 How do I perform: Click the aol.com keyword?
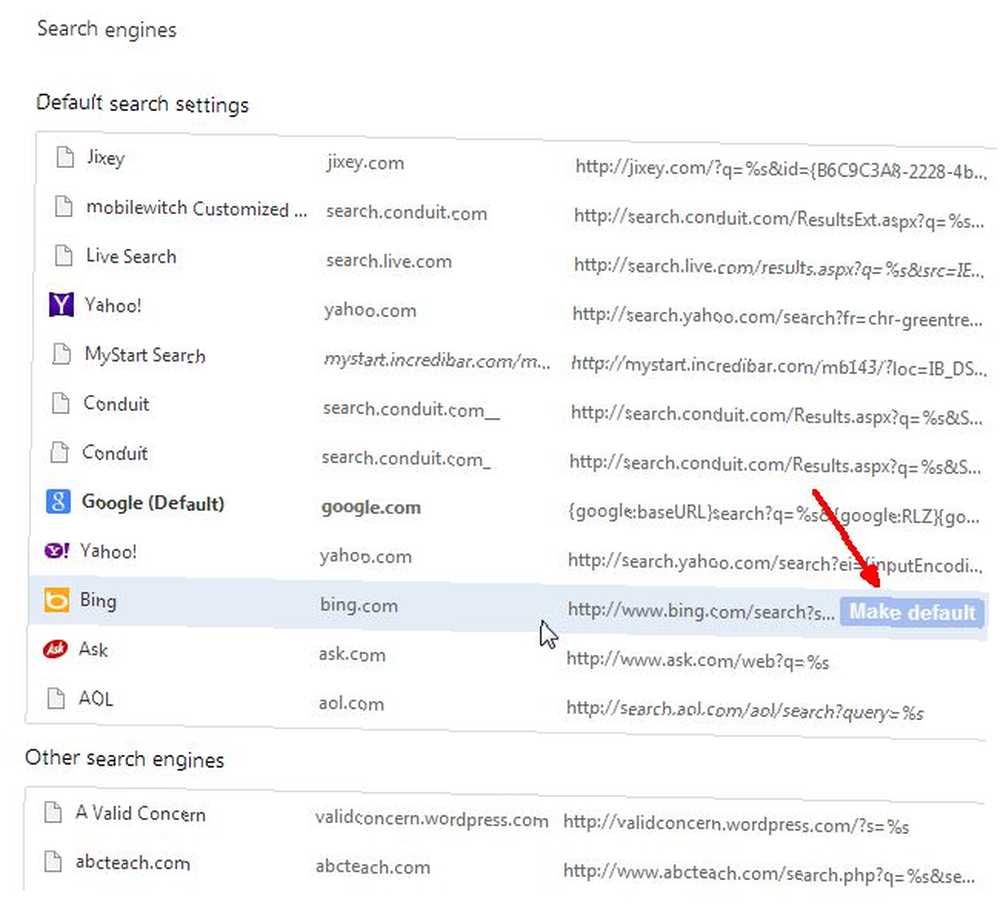pyautogui.click(x=351, y=704)
